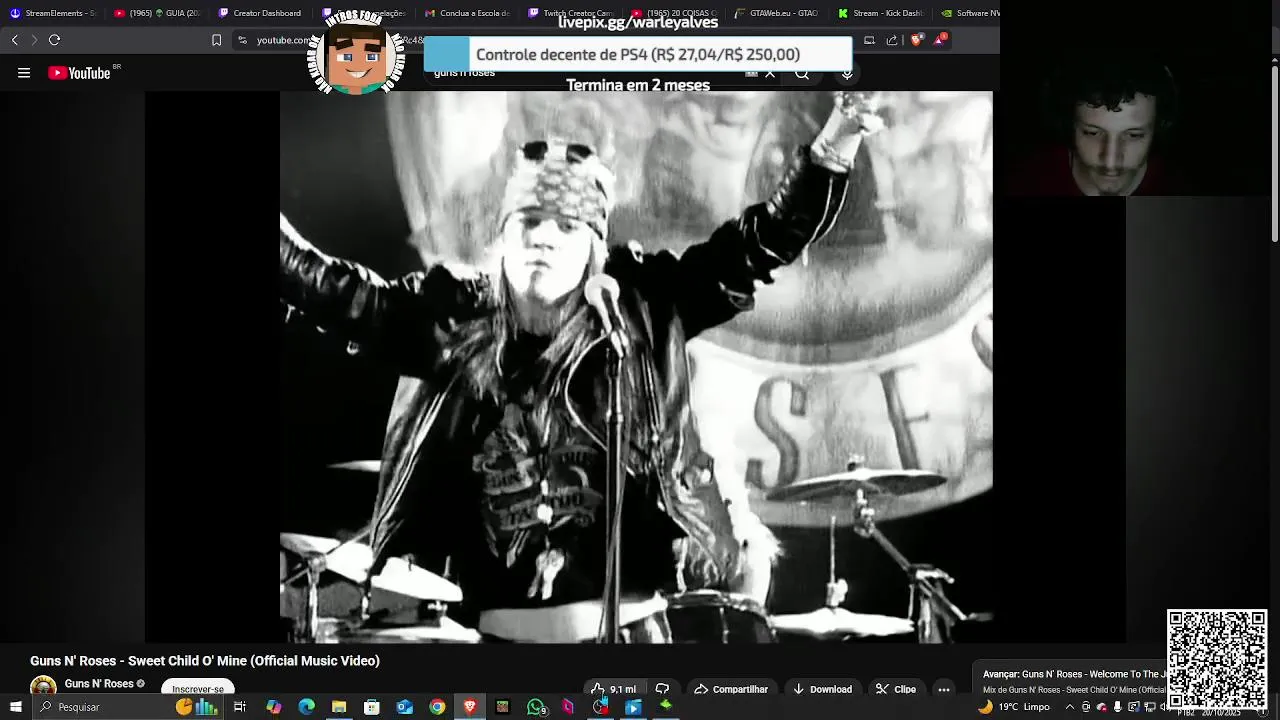
Task: Run the YouTube search magnifier button
Action: point(802,73)
